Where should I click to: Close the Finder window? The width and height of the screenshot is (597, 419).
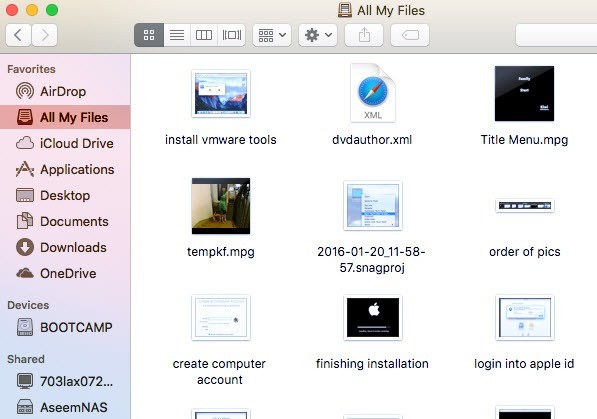12,10
